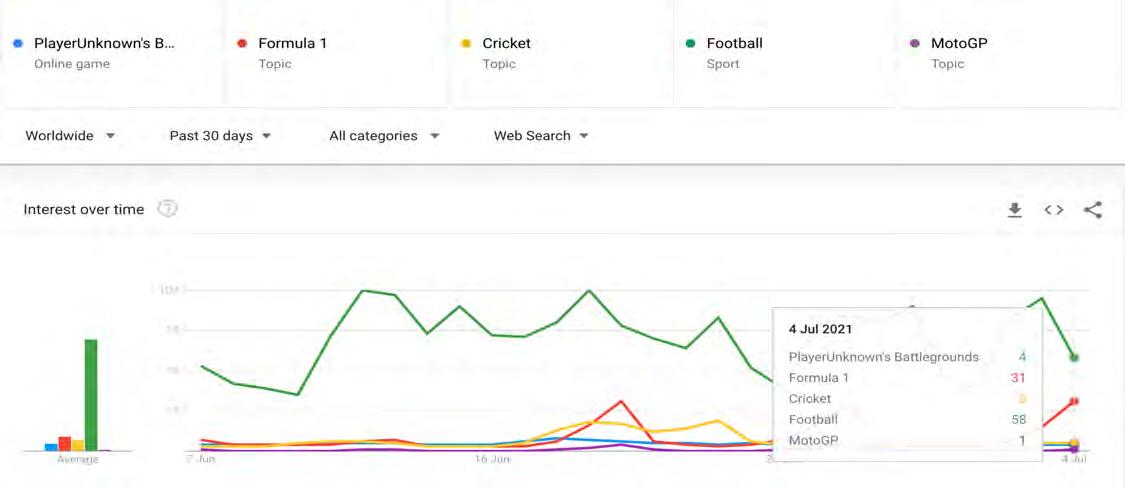The width and height of the screenshot is (1125, 487).
Task: Click the green Football color dot
Action: 690,44
